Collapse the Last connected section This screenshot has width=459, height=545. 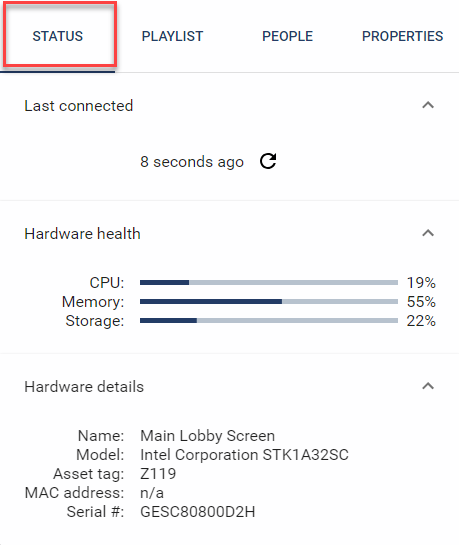[x=428, y=105]
